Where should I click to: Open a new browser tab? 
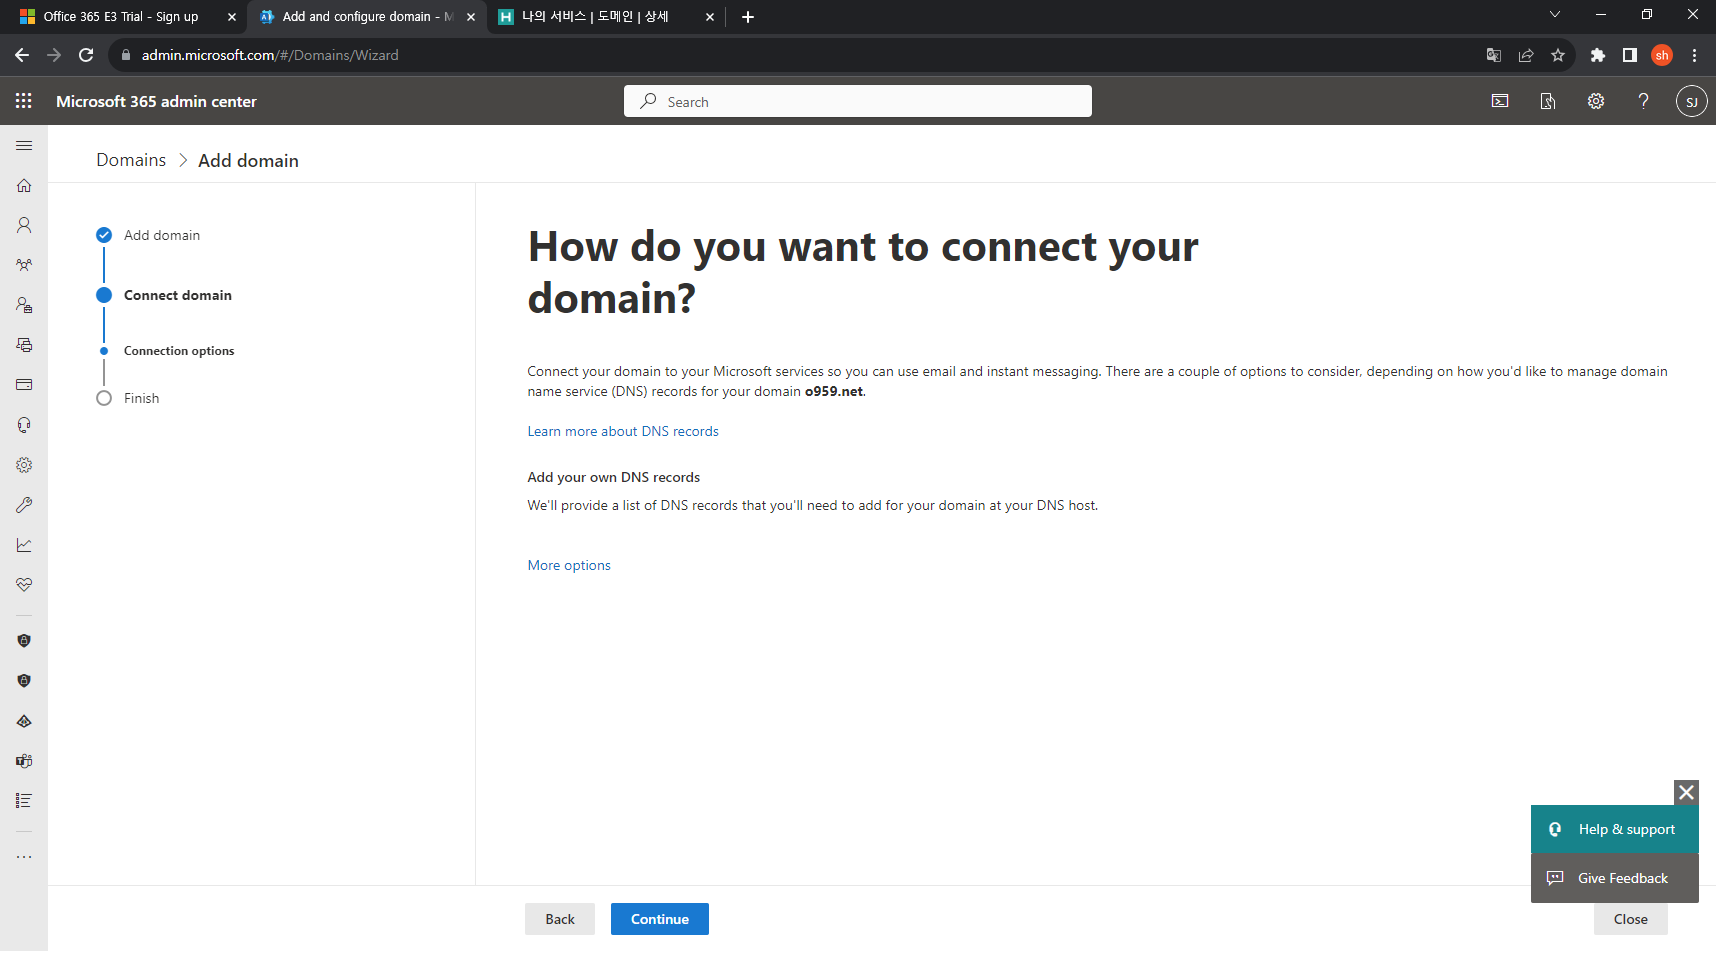[x=748, y=17]
